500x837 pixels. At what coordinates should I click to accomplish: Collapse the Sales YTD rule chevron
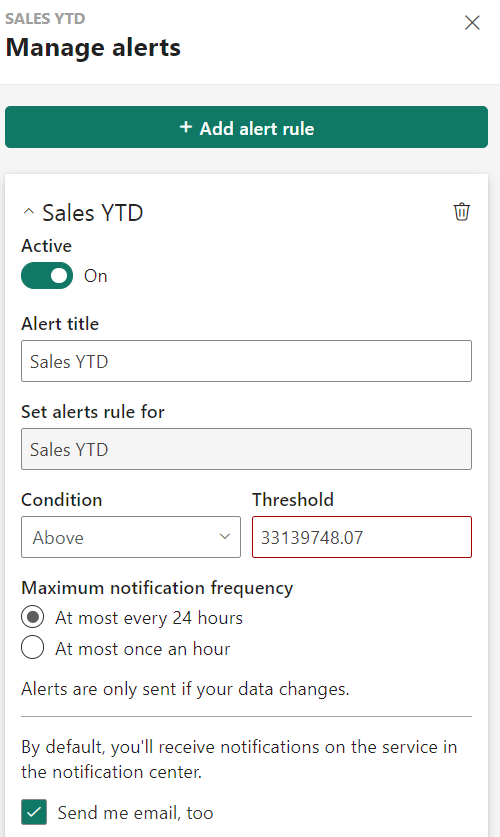coord(29,212)
